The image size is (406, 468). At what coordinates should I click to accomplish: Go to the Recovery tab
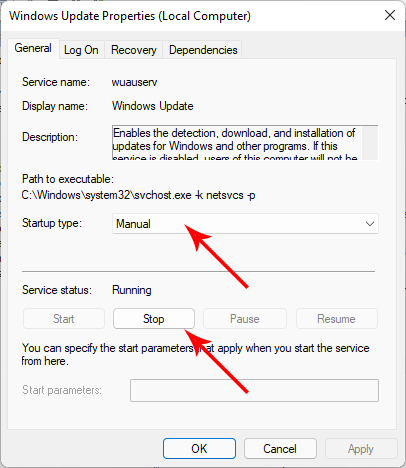(x=134, y=50)
